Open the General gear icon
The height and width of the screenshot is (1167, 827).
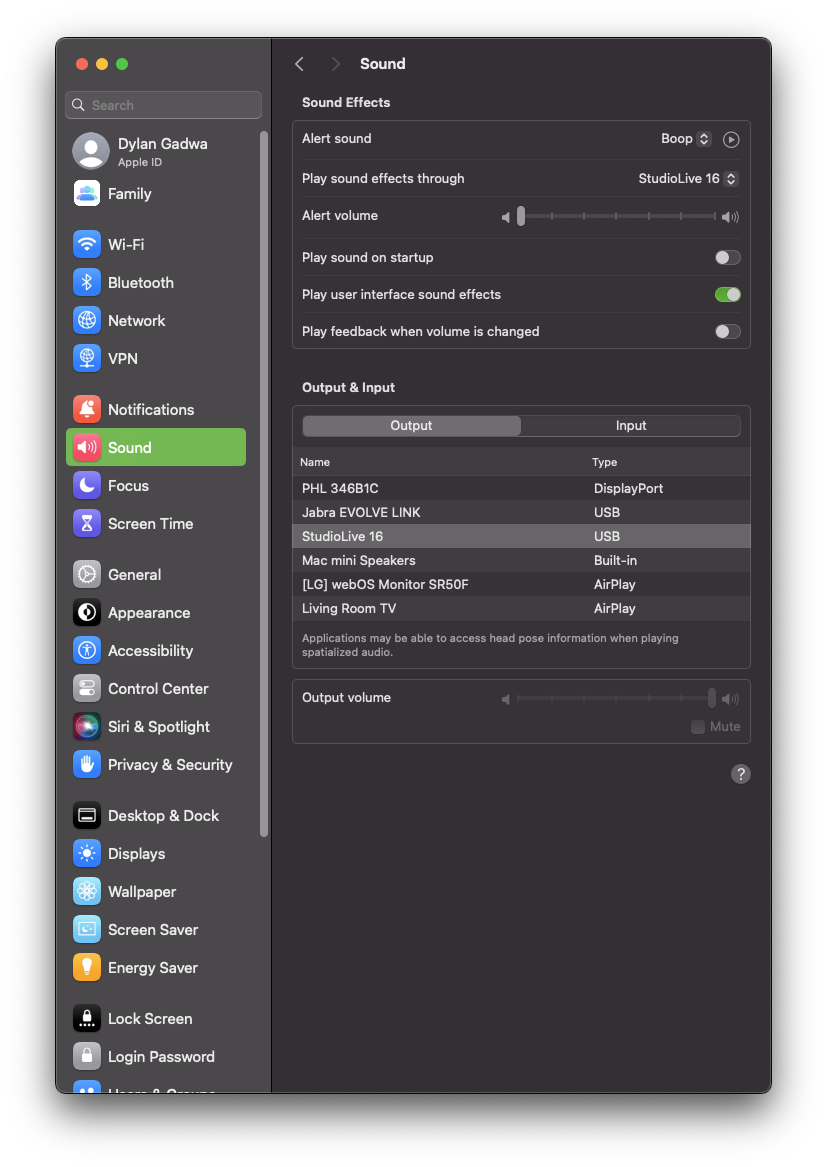pyautogui.click(x=87, y=574)
